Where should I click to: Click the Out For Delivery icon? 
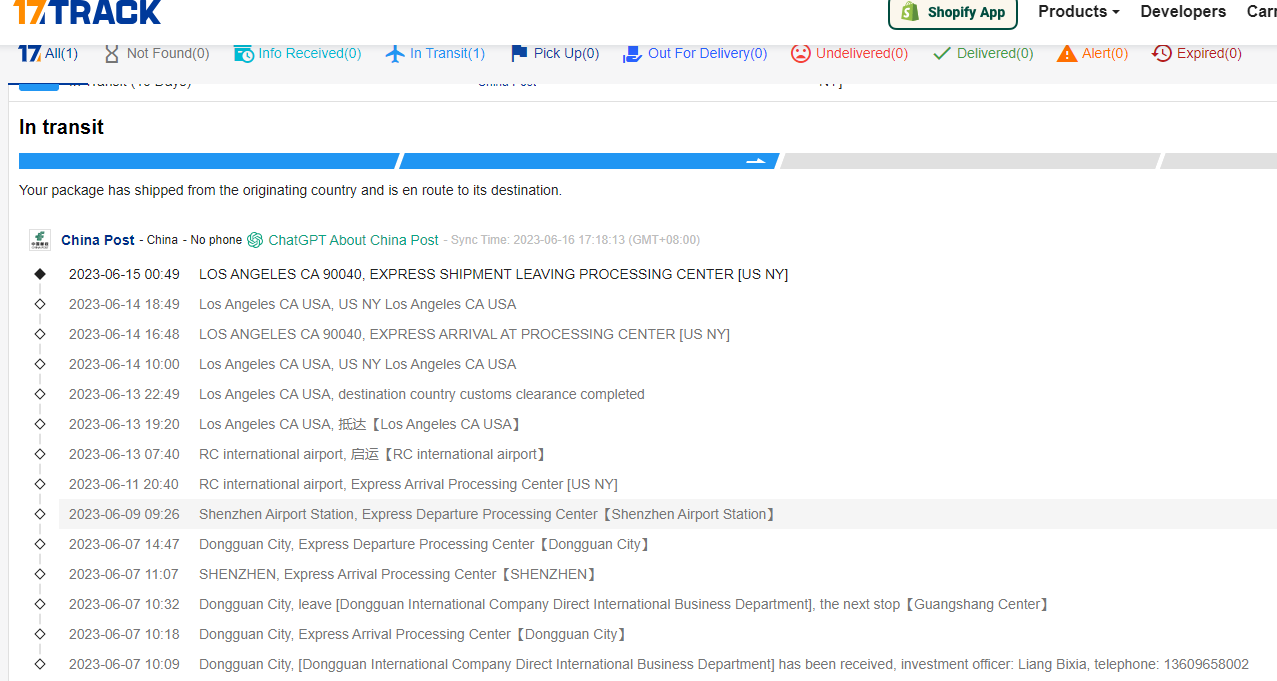tap(632, 53)
